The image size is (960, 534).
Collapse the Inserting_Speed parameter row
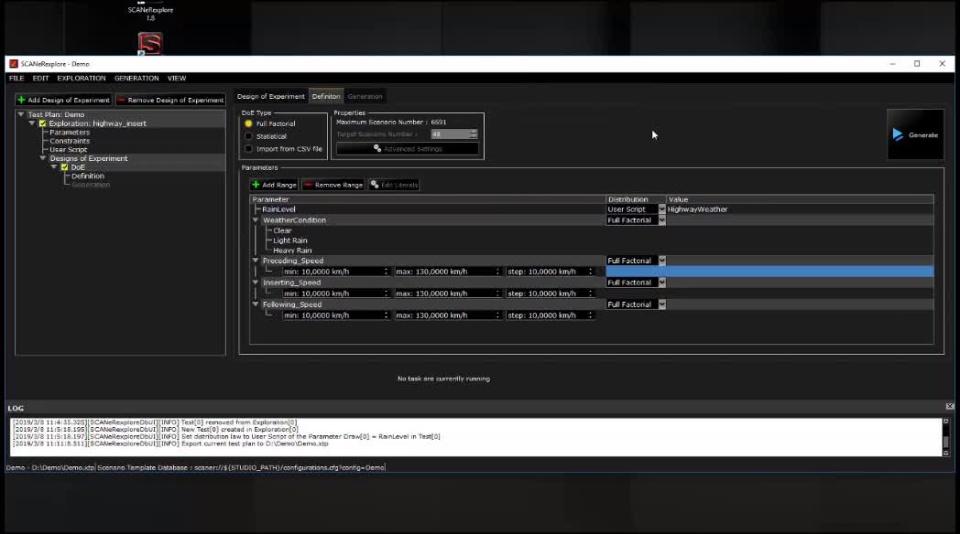pos(255,282)
